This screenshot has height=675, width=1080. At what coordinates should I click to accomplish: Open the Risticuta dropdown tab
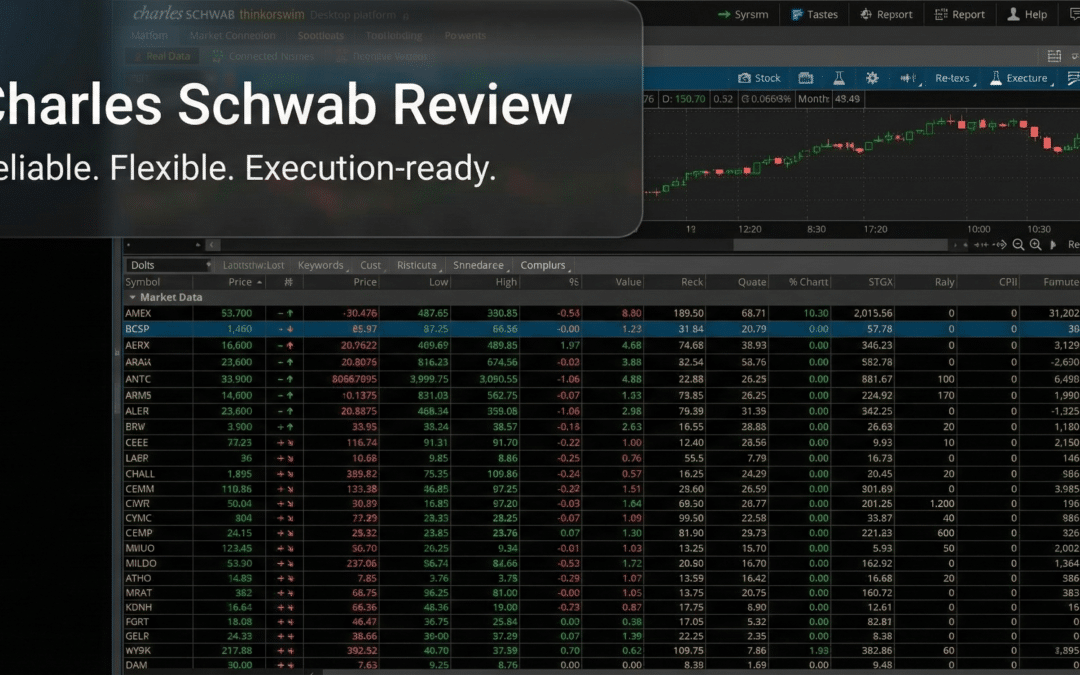pos(419,265)
